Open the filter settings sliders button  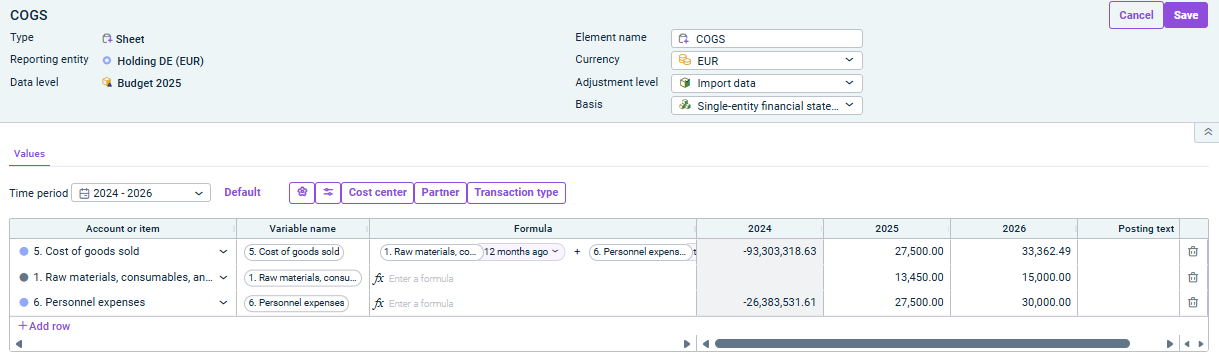328,192
